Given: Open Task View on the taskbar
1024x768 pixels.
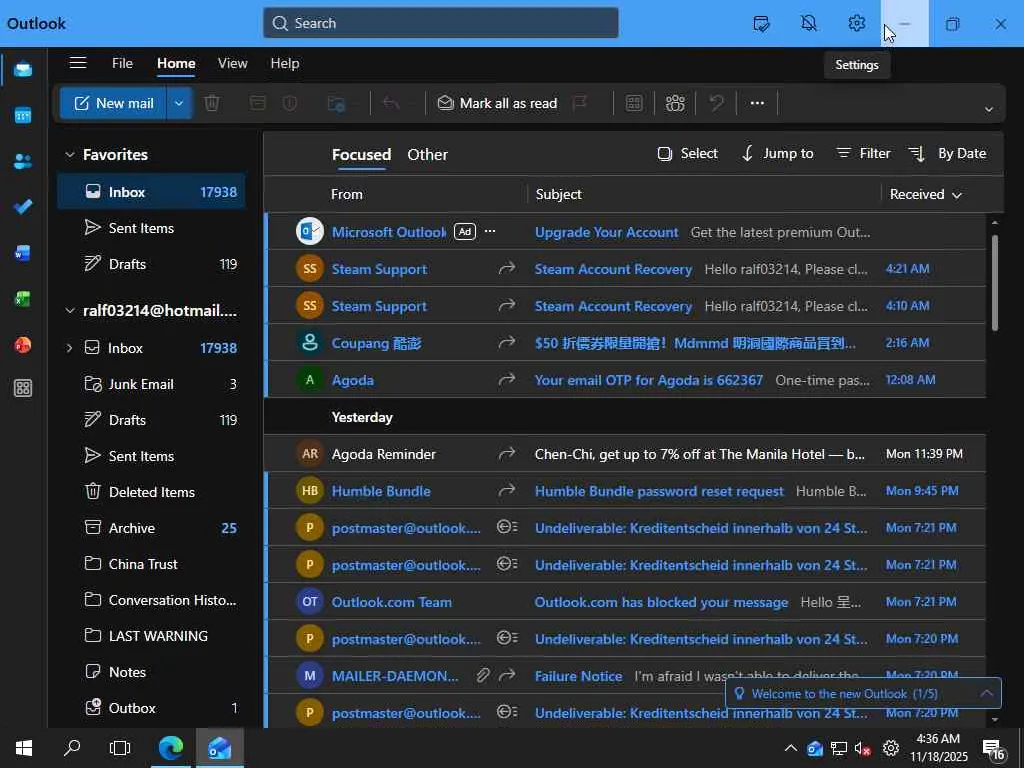Looking at the screenshot, I should coord(120,748).
